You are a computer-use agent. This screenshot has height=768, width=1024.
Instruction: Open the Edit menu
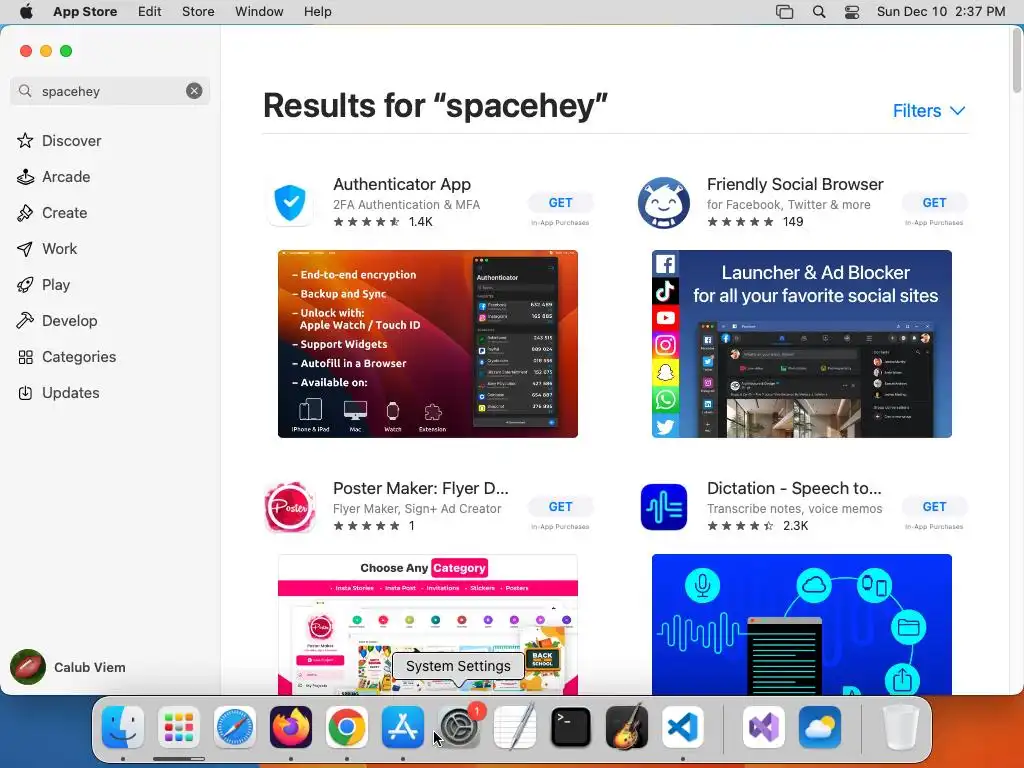[150, 11]
